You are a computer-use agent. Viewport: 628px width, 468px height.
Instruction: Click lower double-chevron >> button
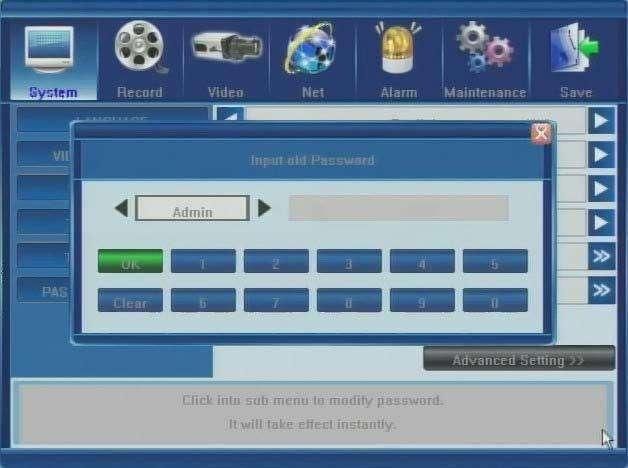pyautogui.click(x=601, y=290)
